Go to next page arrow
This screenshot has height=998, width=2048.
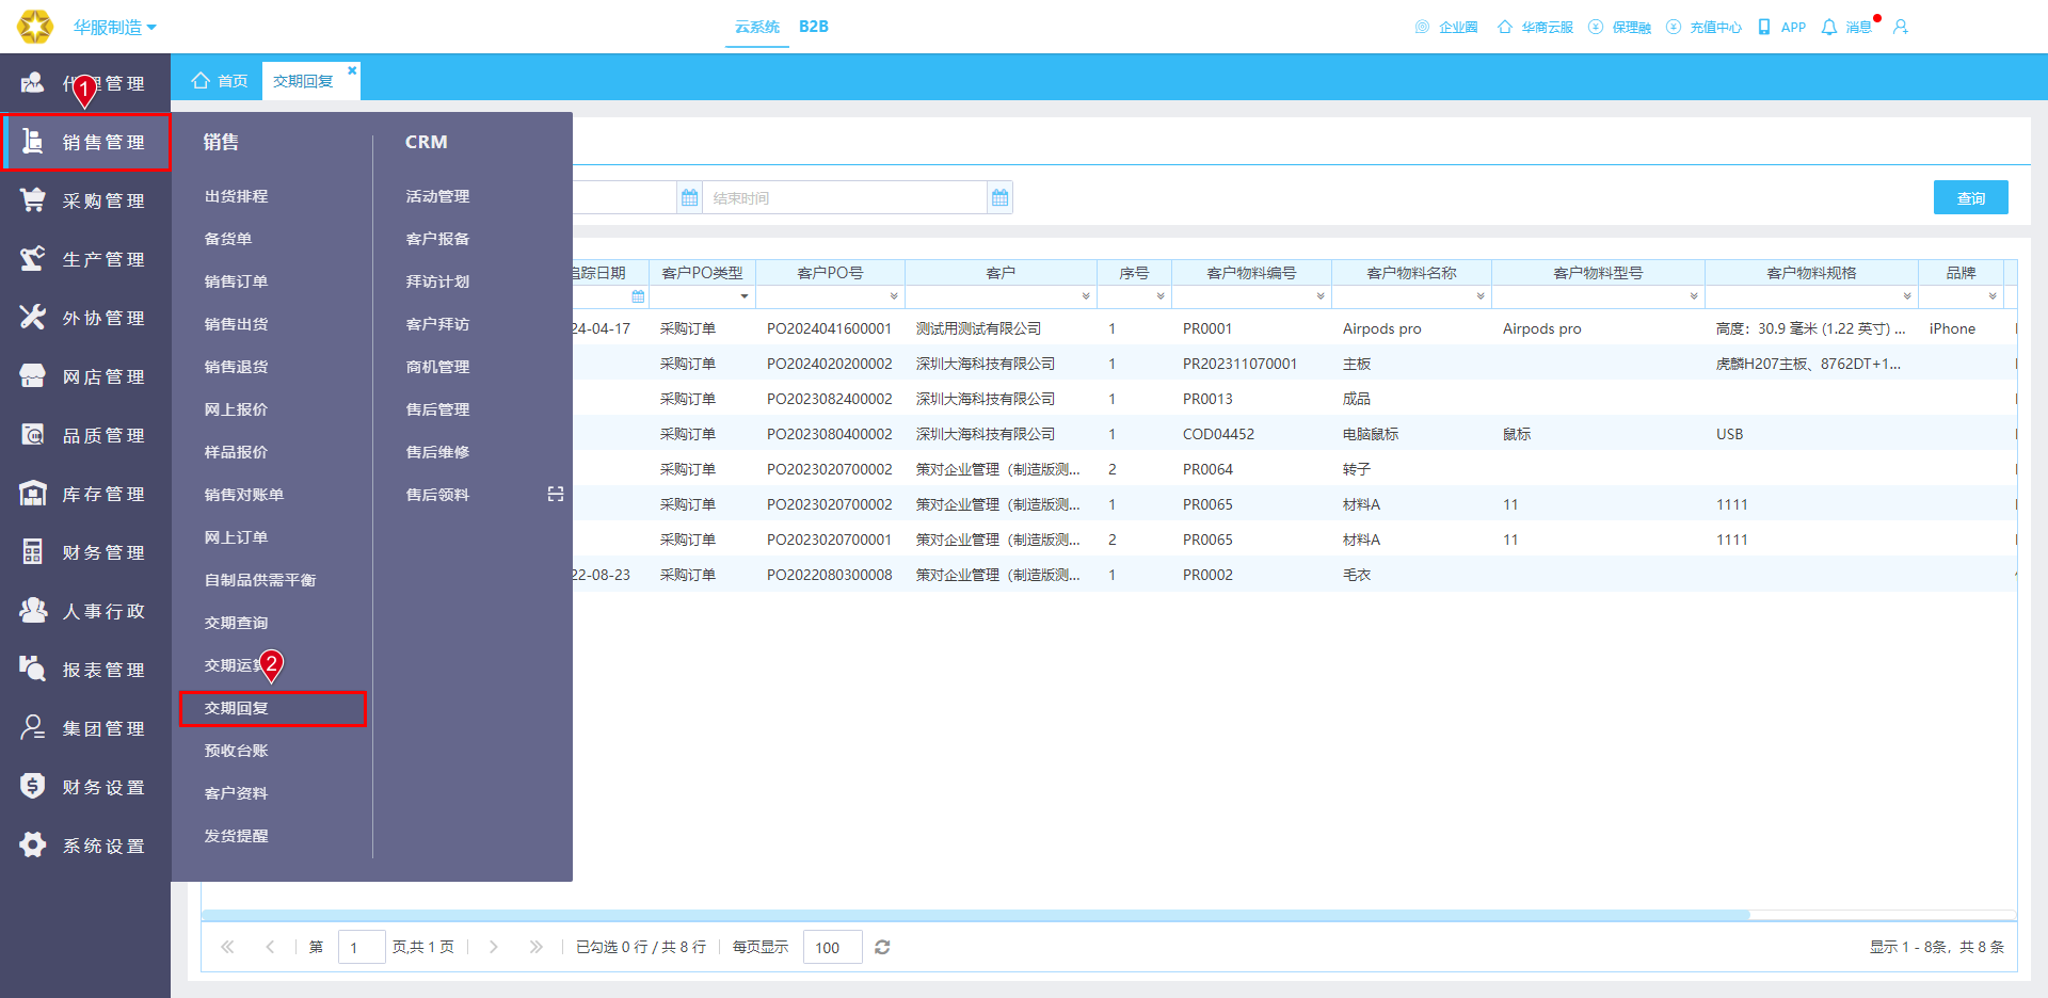point(494,947)
